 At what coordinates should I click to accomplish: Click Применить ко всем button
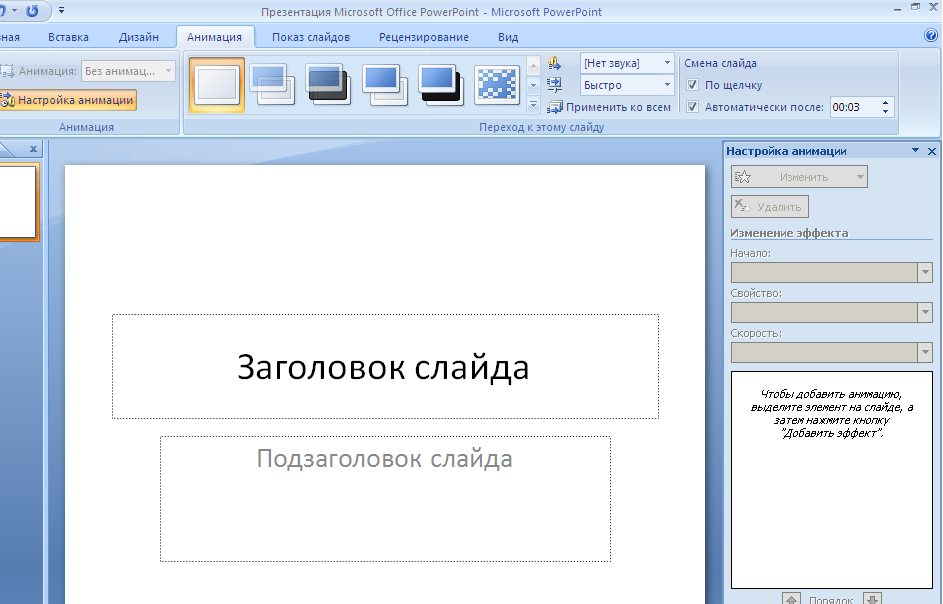(x=609, y=107)
